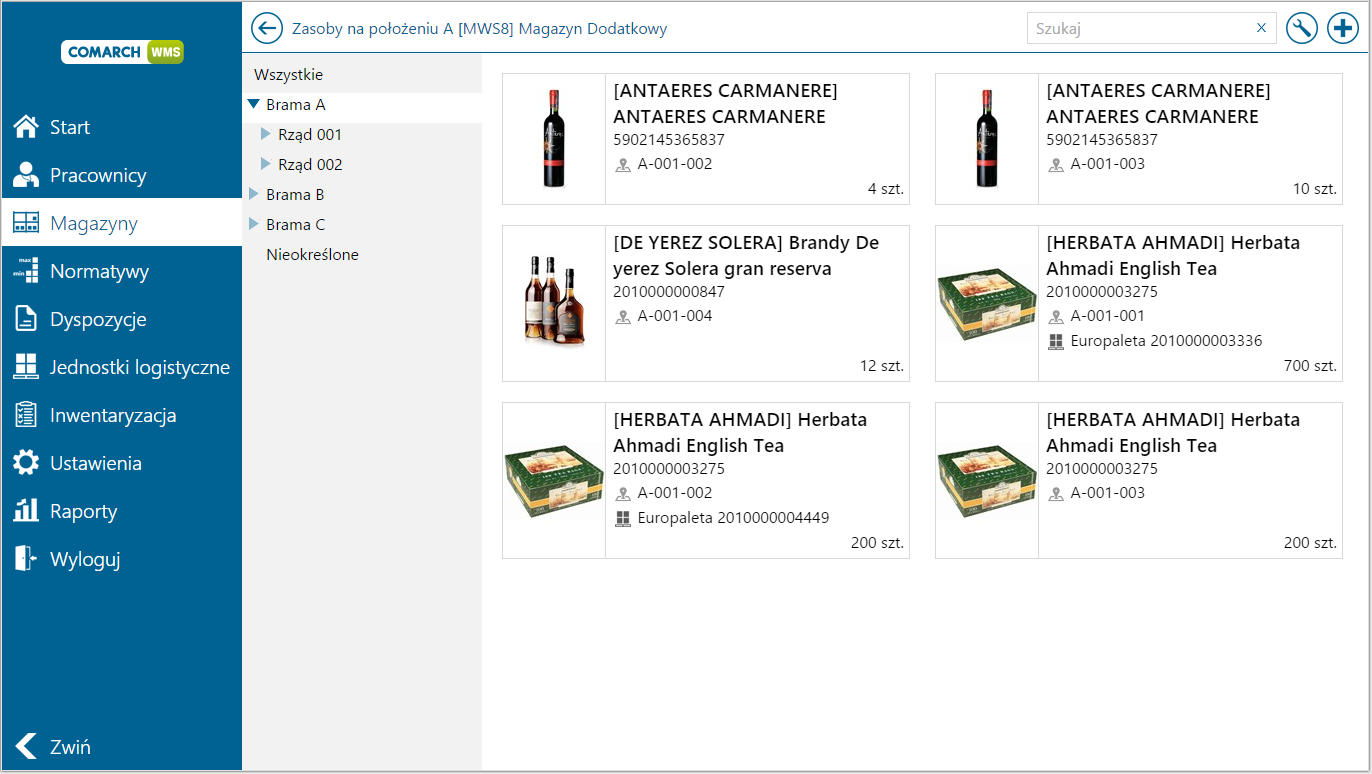
Task: Click location text A-001-001
Action: tap(1108, 316)
